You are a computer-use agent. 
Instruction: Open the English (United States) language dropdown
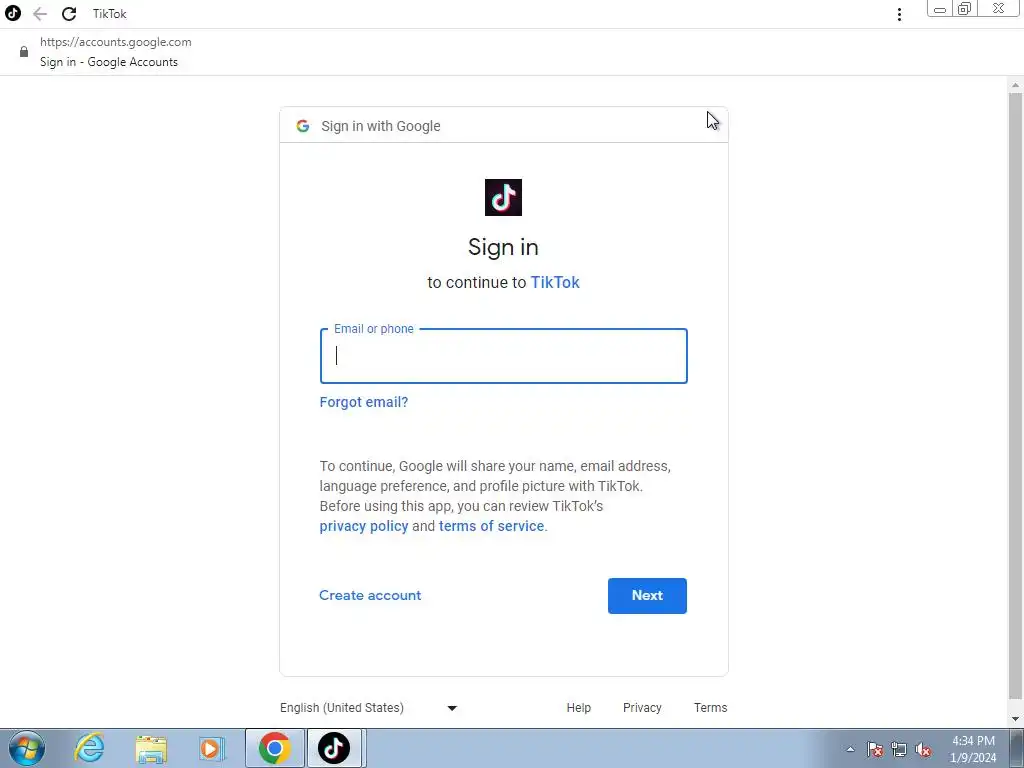coord(368,708)
